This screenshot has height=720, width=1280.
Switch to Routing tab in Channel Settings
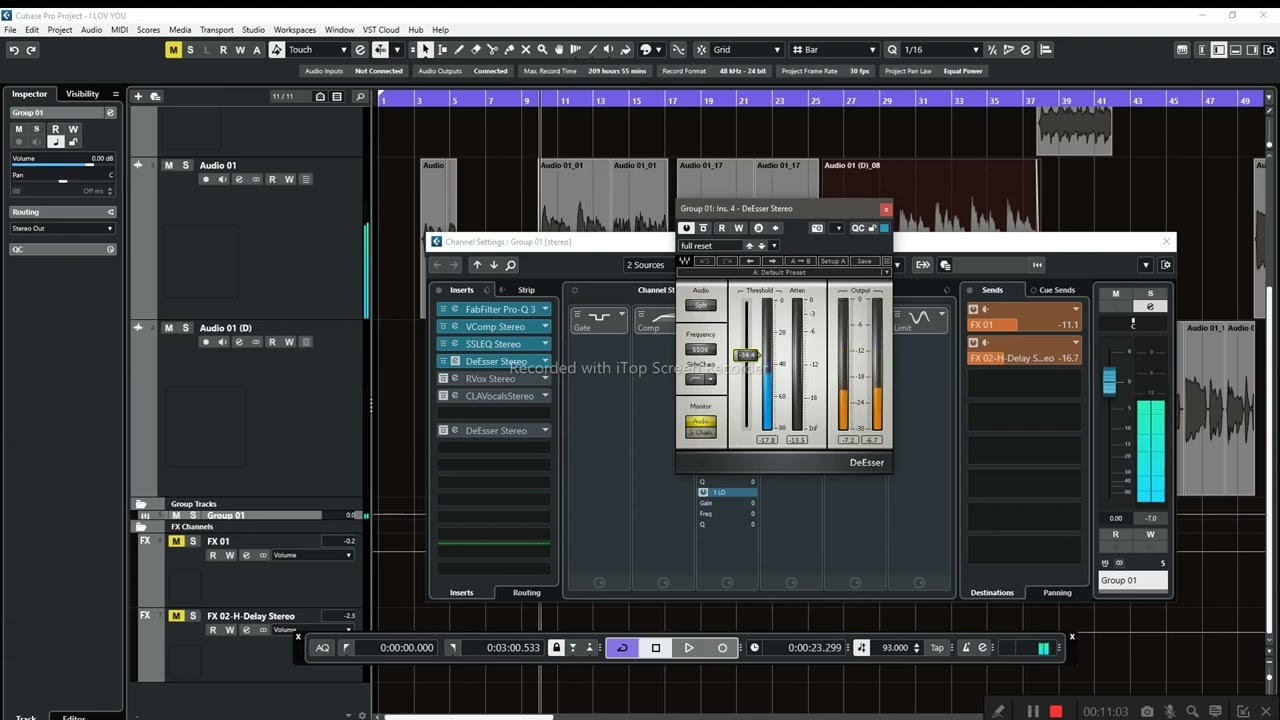(526, 593)
